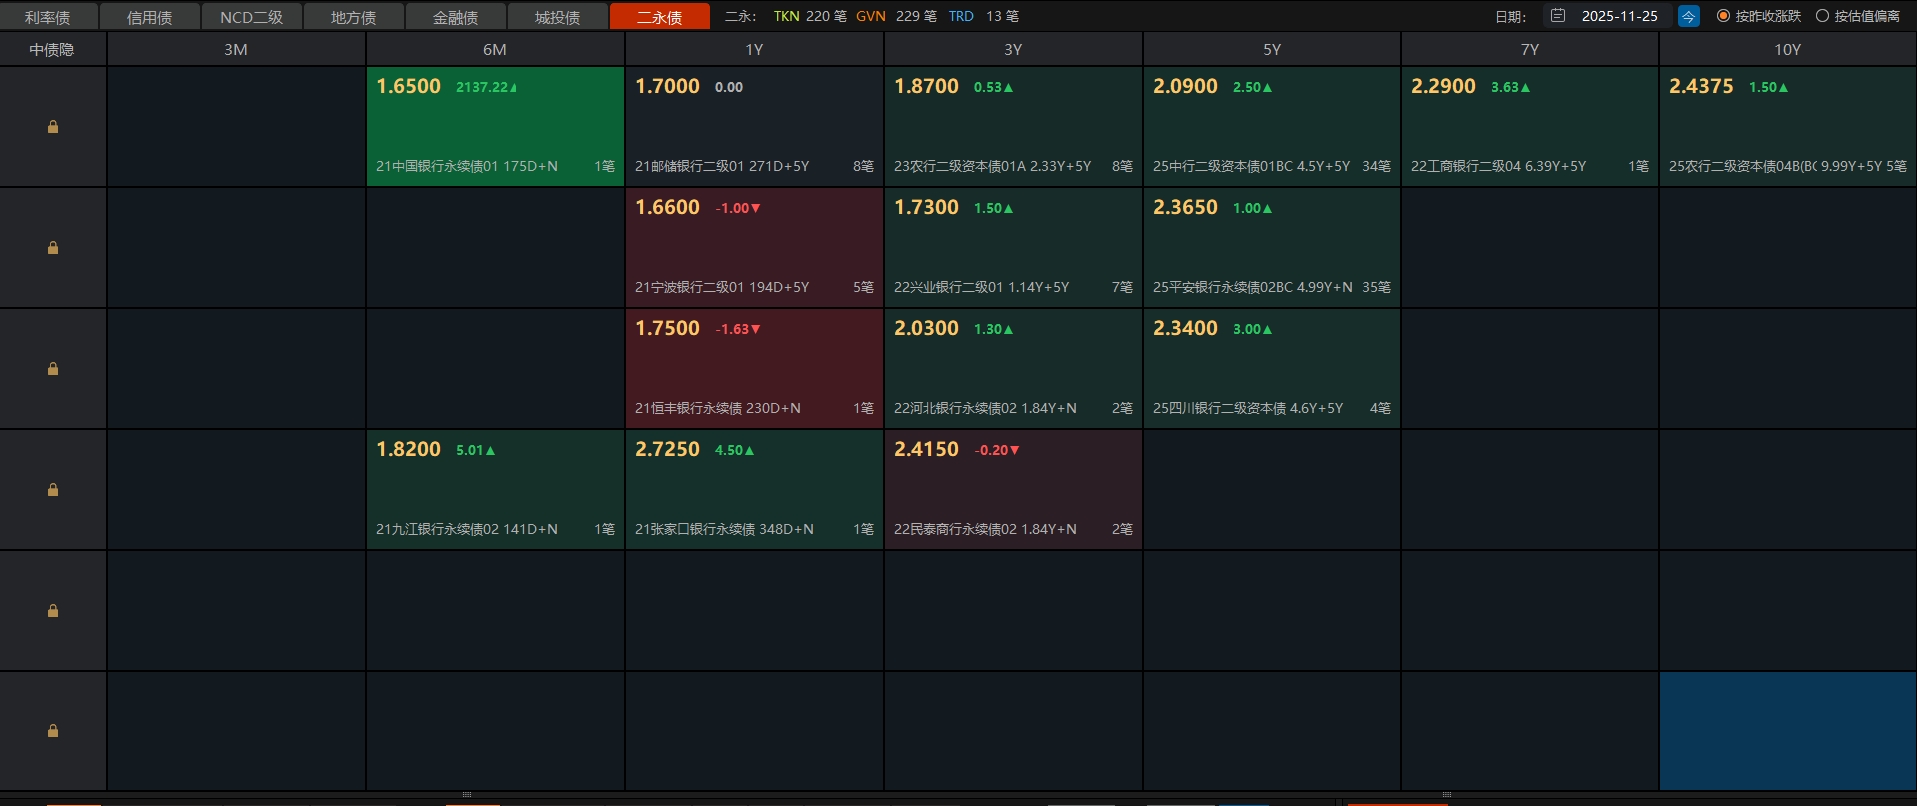The image size is (1917, 806).
Task: Open the 22民泰商行永续债02 cell
Action: (x=1013, y=490)
